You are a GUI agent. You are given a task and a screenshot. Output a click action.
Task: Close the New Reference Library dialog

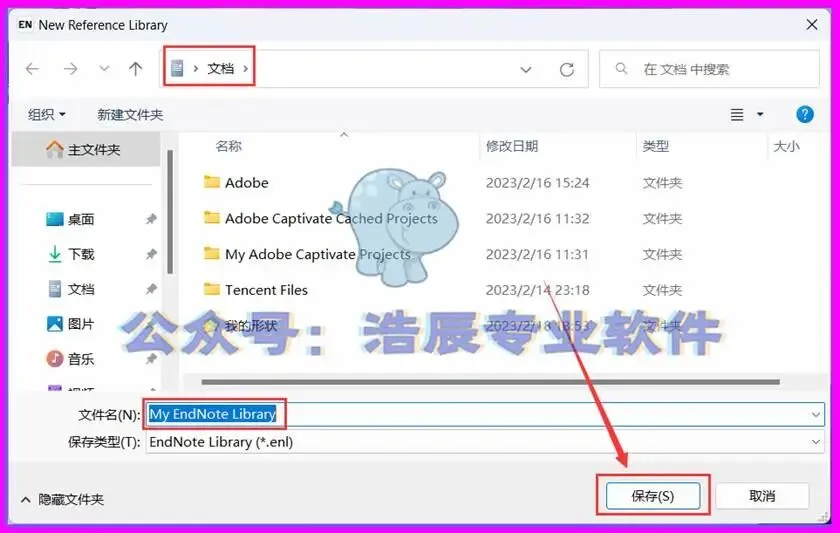tap(812, 25)
